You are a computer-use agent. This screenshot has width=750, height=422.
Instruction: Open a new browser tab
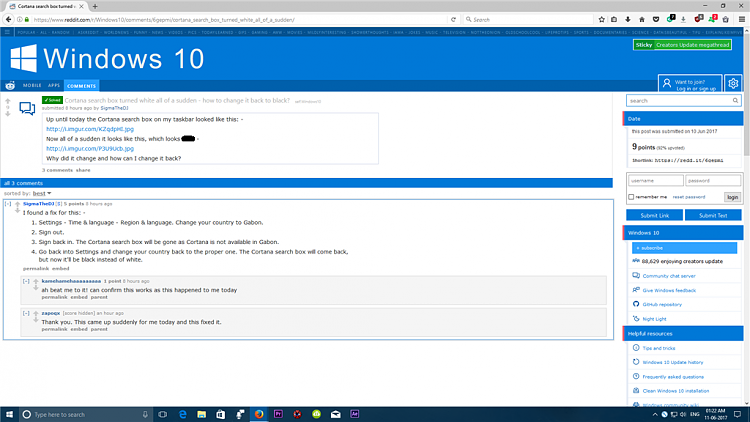coord(95,6)
